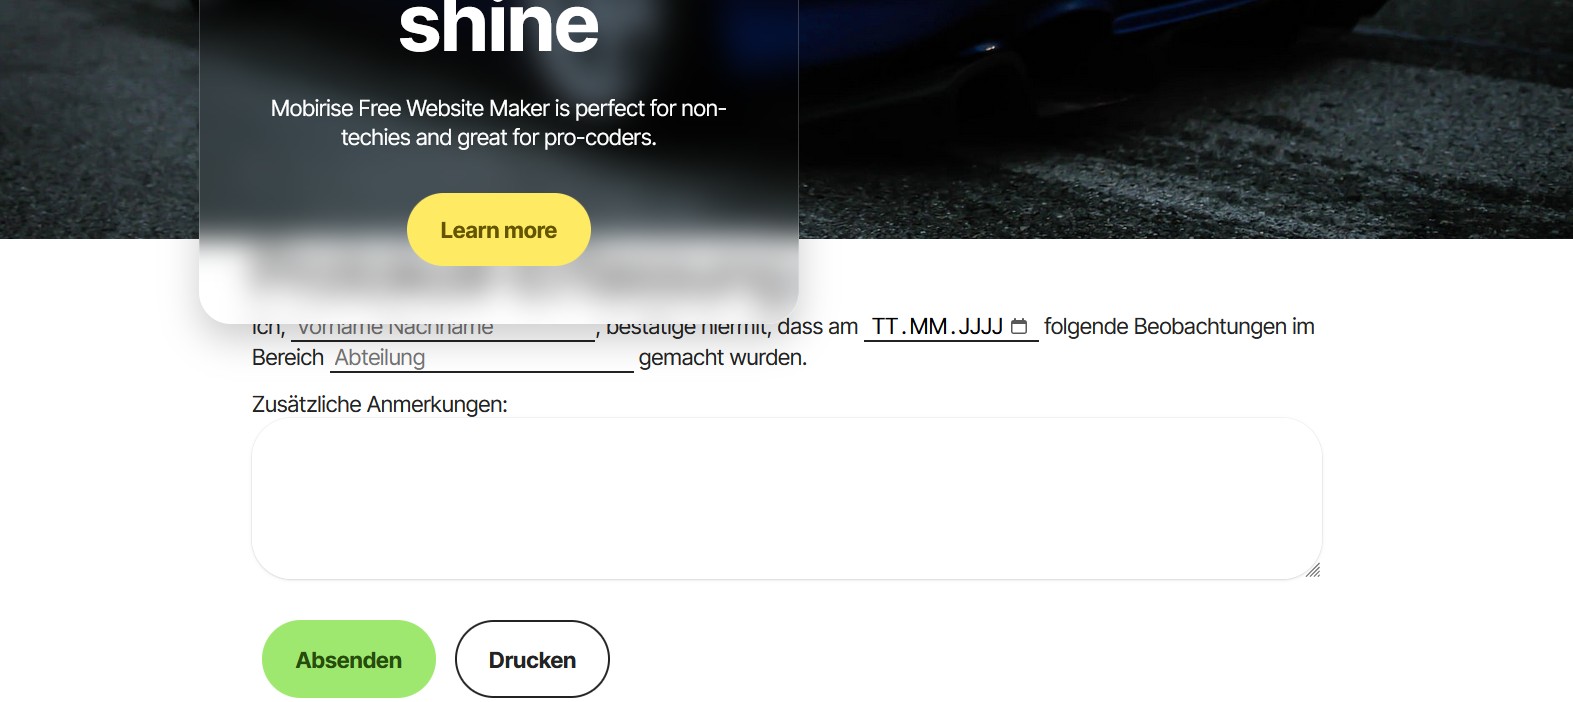The height and width of the screenshot is (702, 1573).
Task: Click the textarea resize grip handle
Action: pyautogui.click(x=1313, y=570)
